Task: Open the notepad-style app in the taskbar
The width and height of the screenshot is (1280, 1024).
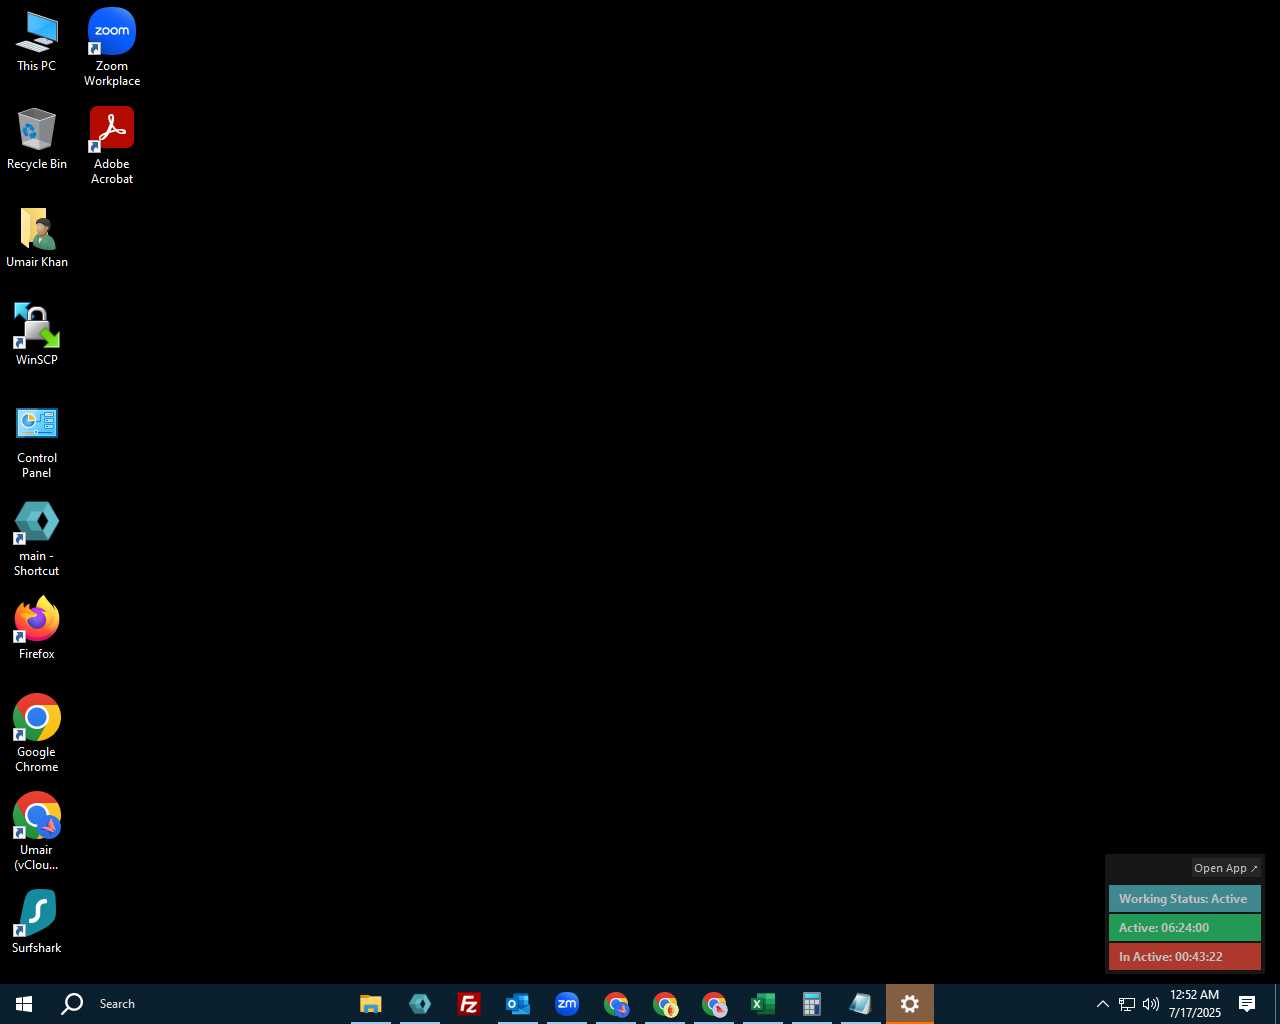Action: [x=861, y=1004]
